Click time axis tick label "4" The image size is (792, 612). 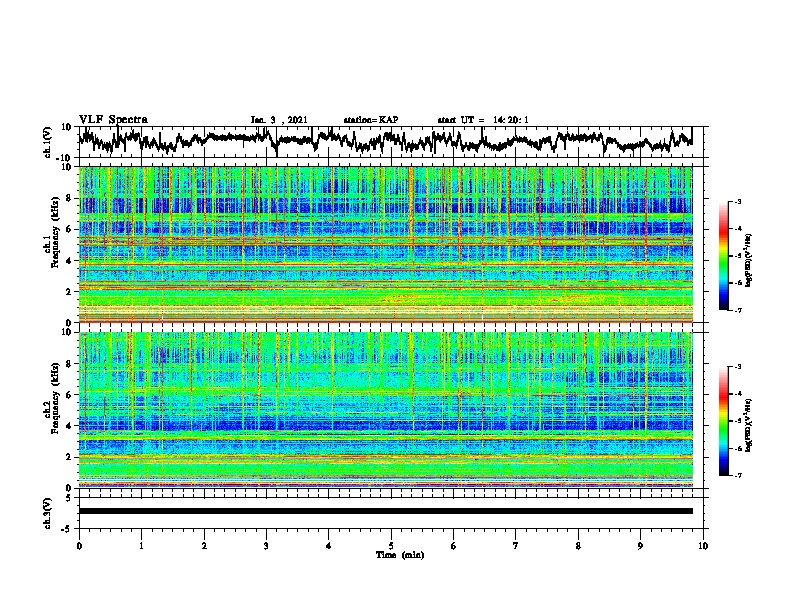(329, 546)
